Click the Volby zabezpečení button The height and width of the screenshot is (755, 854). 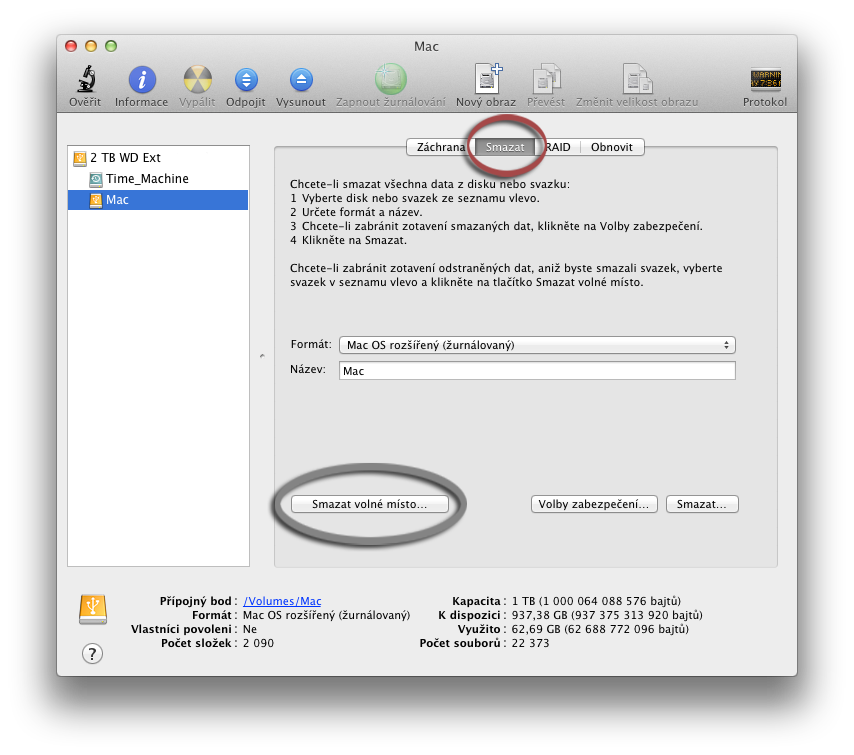coord(594,504)
